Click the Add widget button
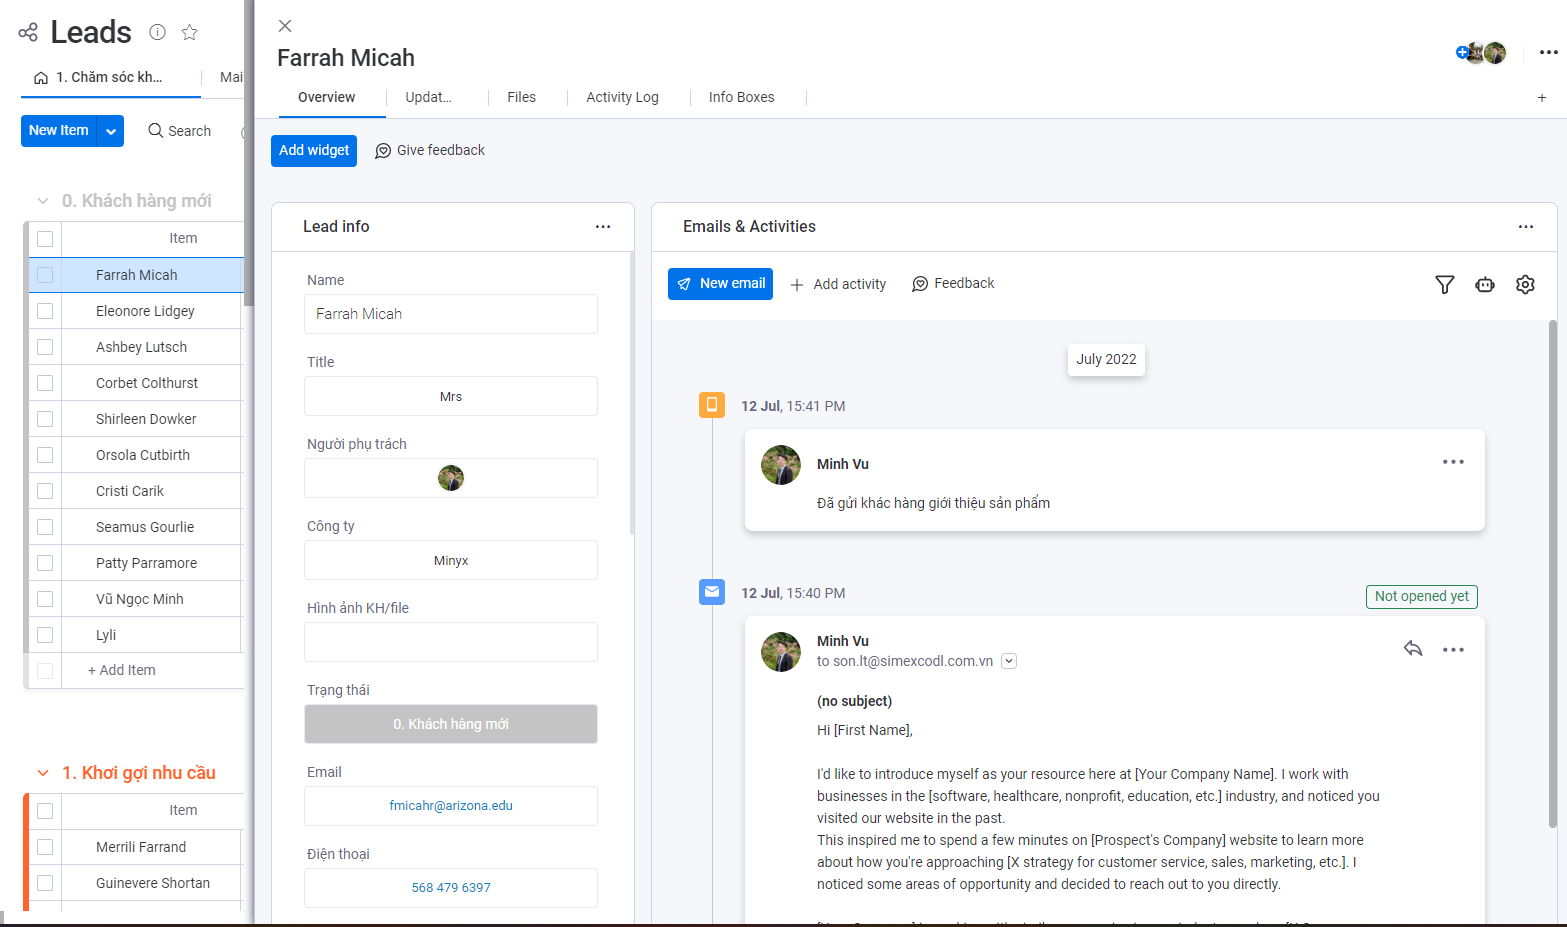Image resolution: width=1567 pixels, height=927 pixels. tap(314, 150)
